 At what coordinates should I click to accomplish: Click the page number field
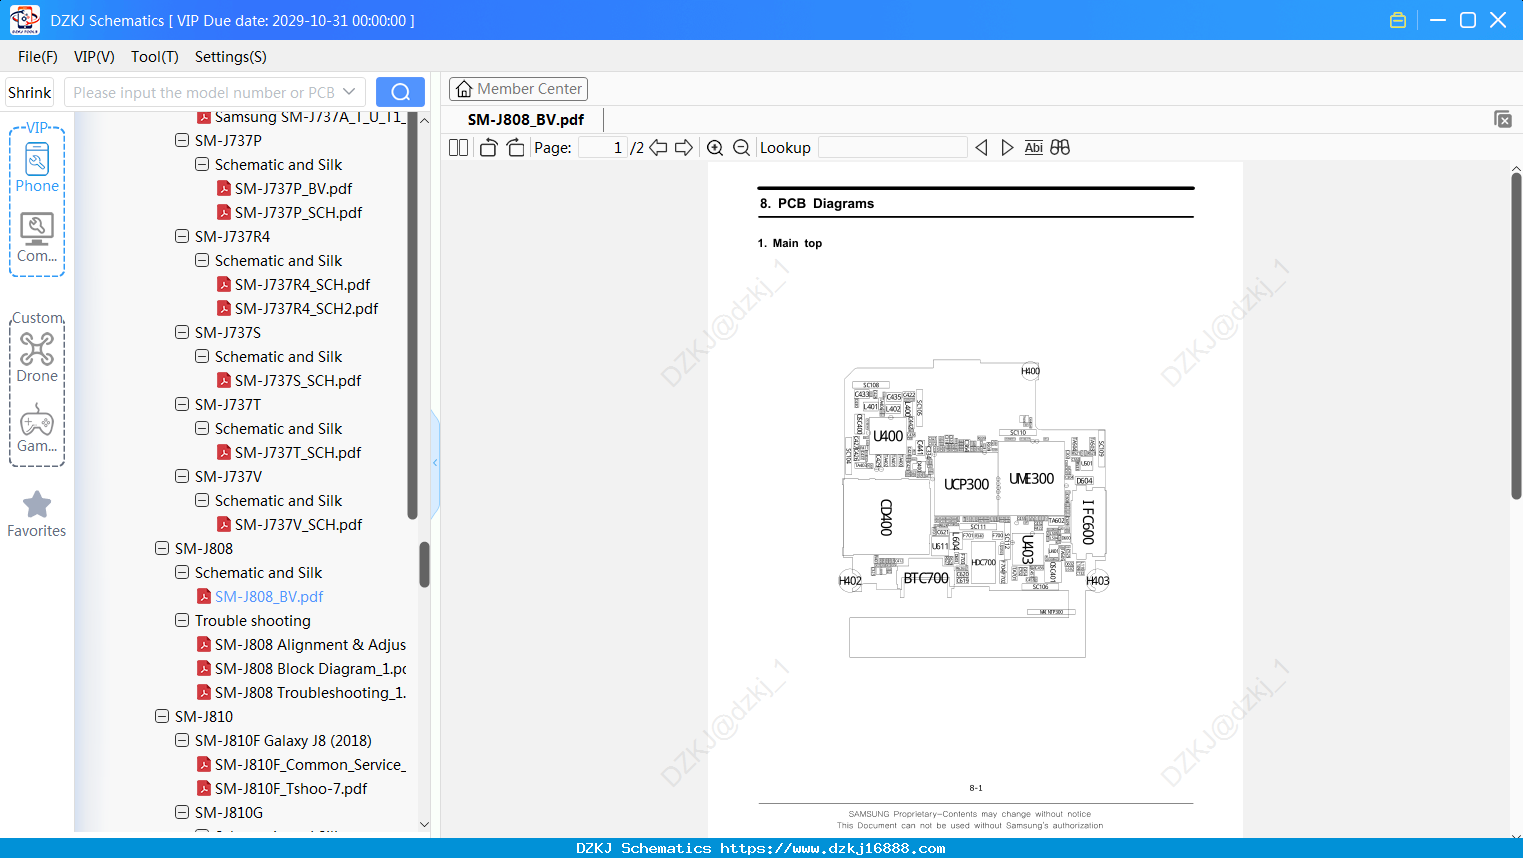pyautogui.click(x=603, y=148)
